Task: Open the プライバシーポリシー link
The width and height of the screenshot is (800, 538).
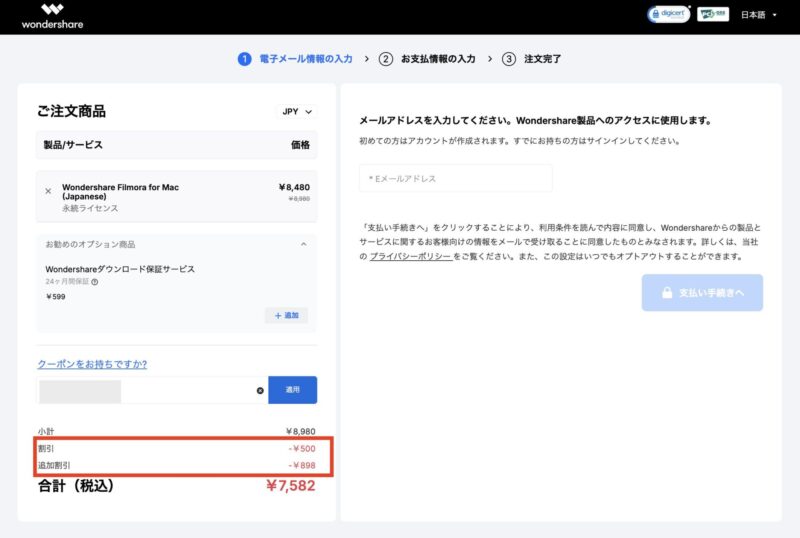Action: [x=410, y=257]
